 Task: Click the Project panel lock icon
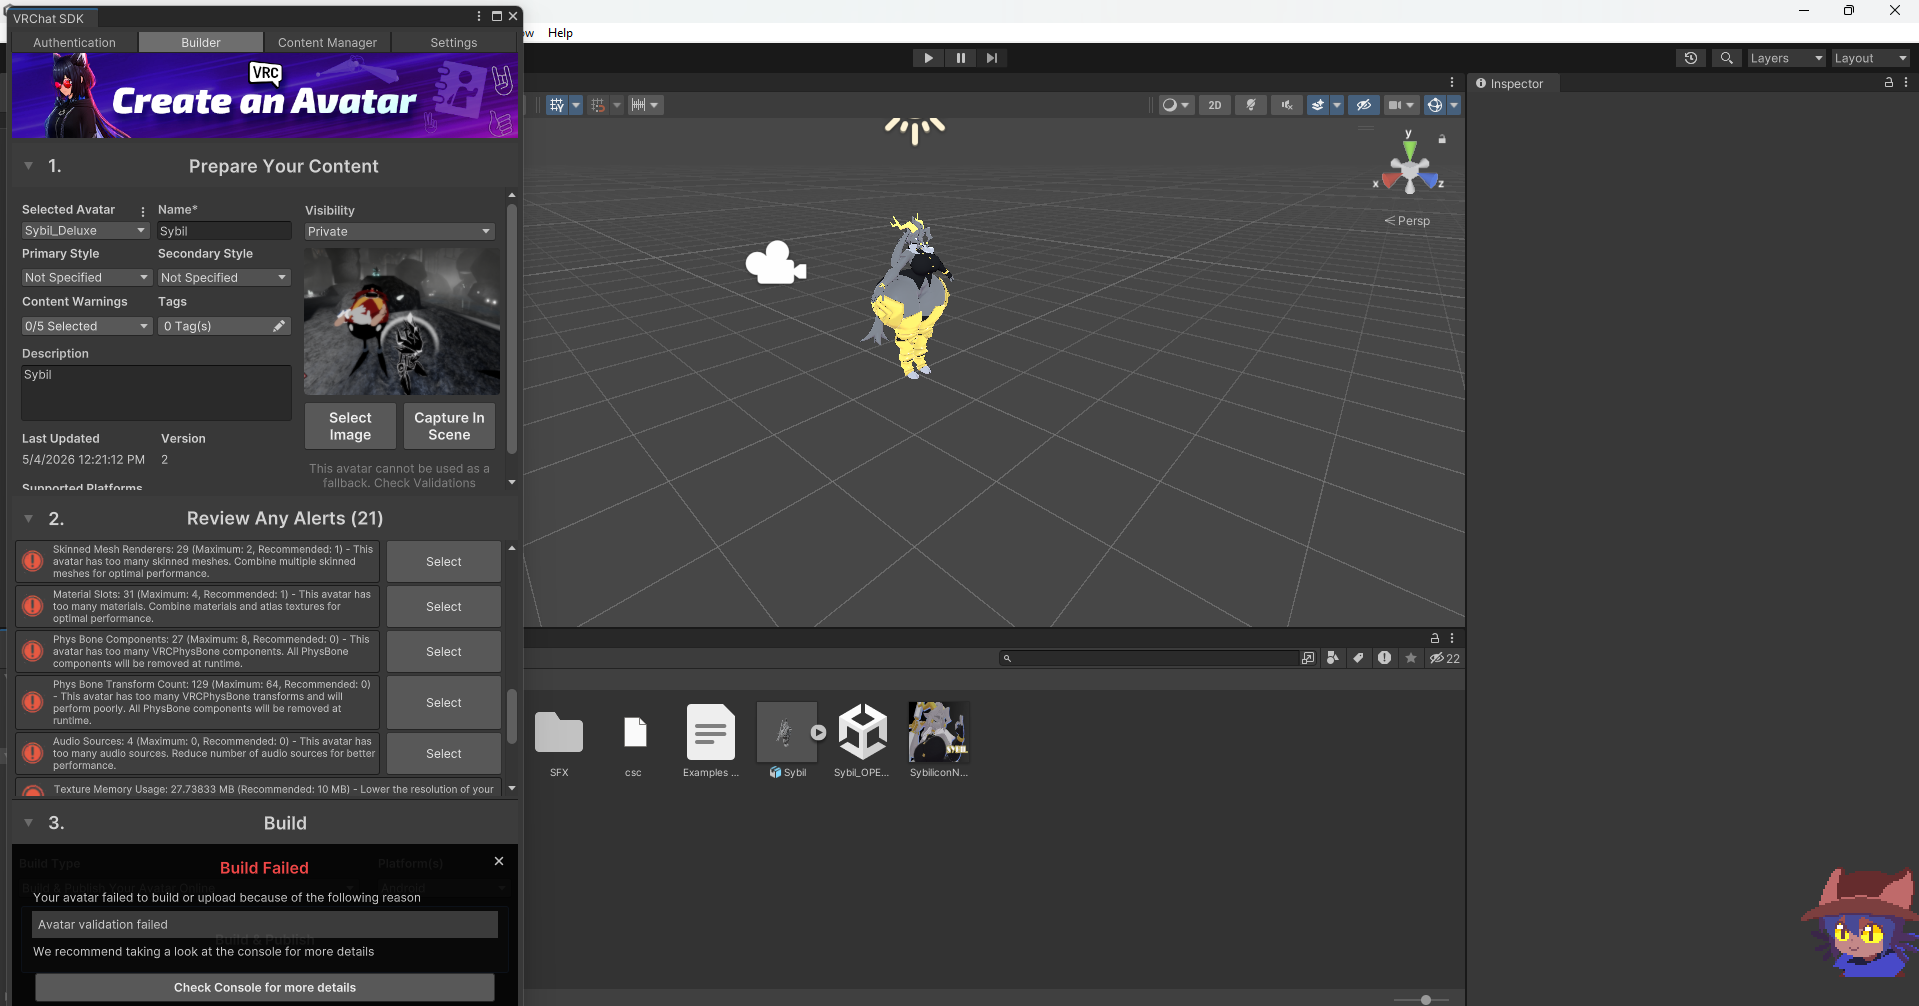pos(1435,638)
